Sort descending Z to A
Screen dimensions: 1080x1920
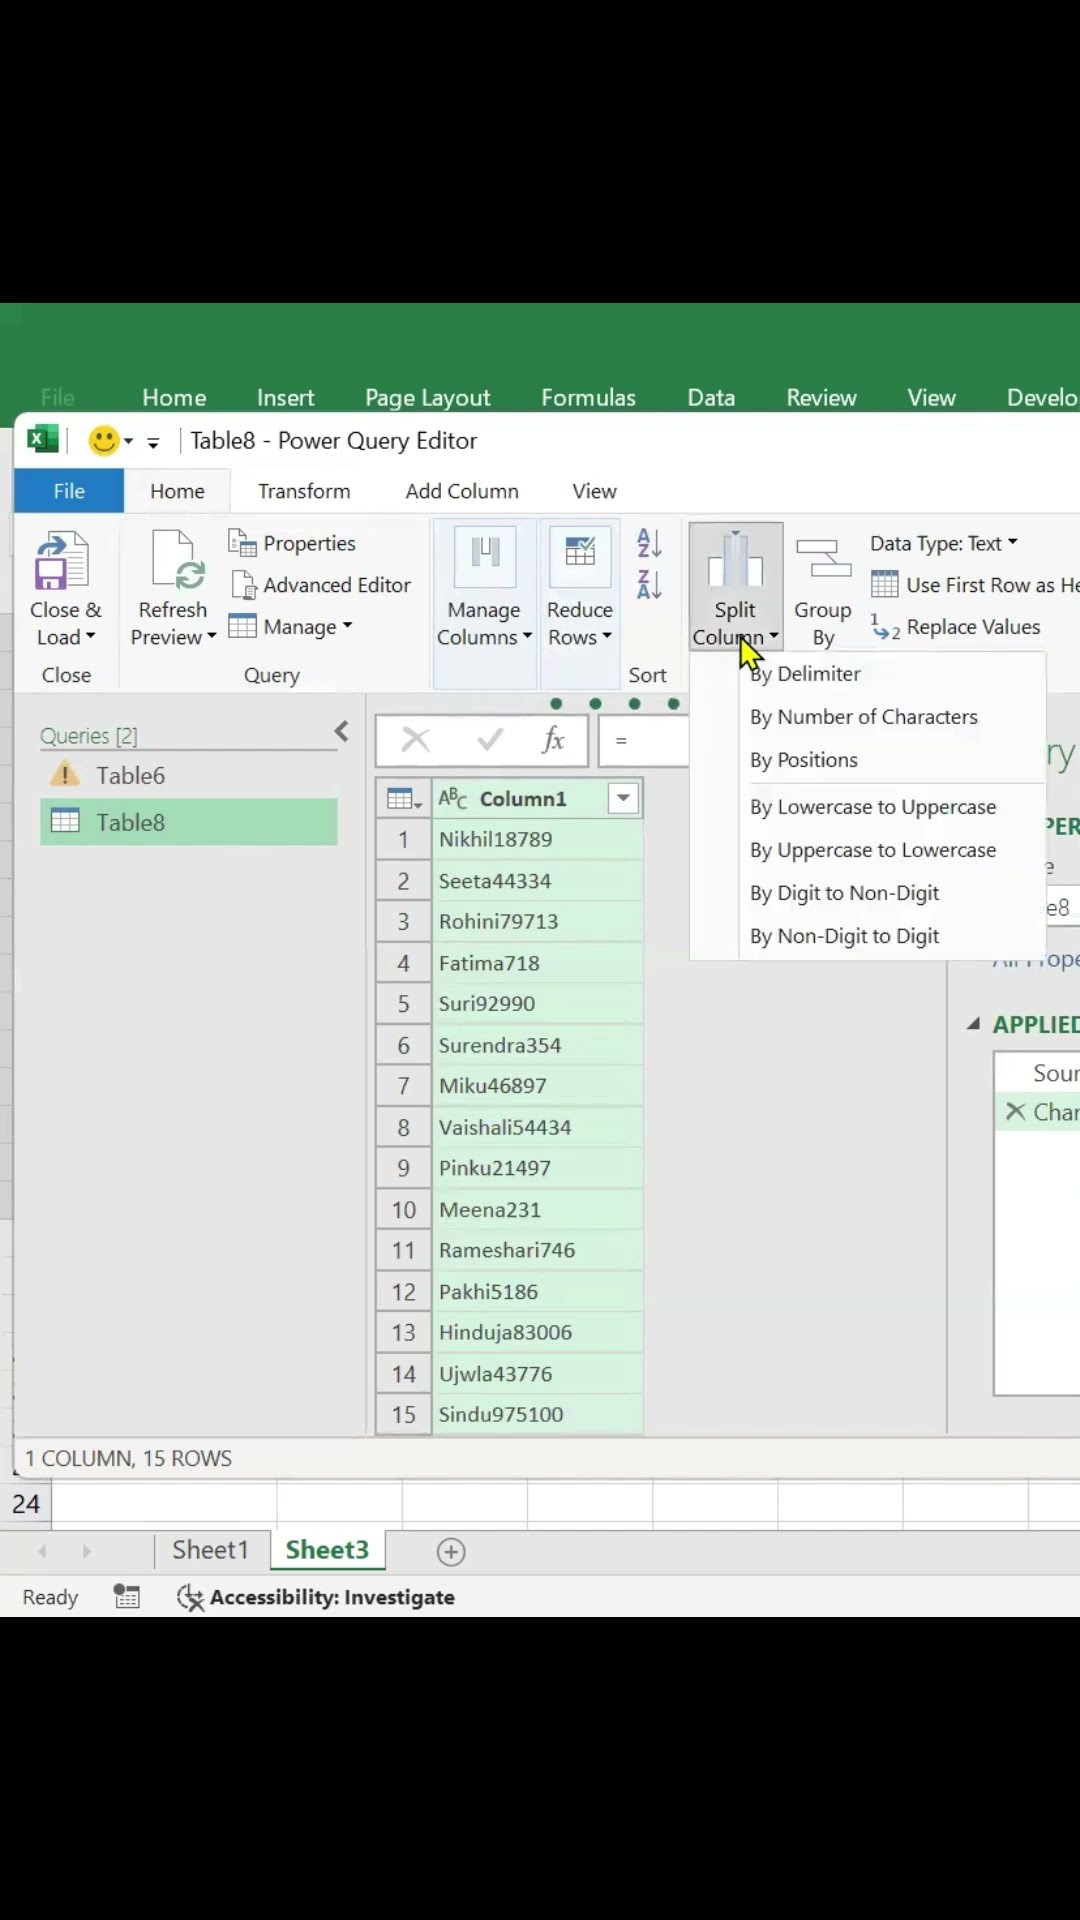(649, 584)
